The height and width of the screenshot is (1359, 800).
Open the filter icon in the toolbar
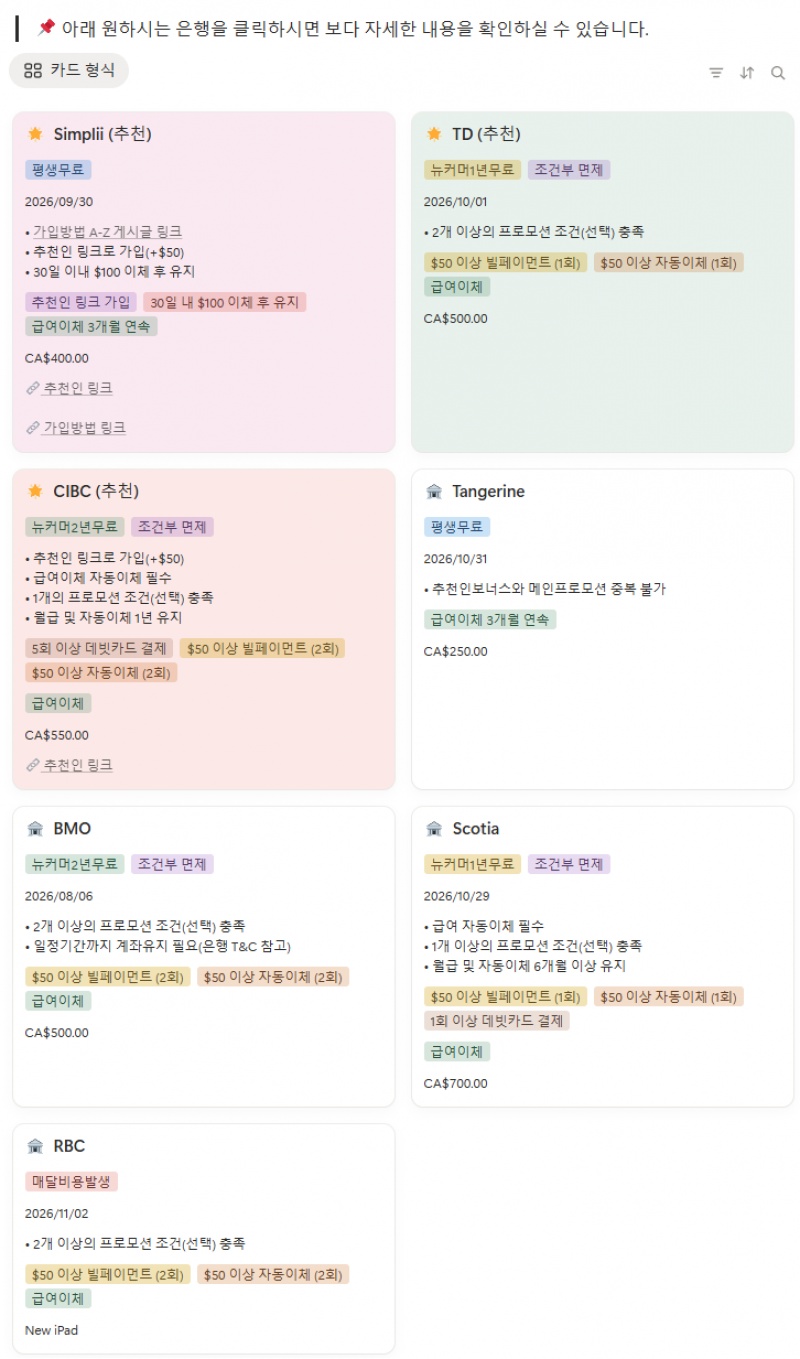[716, 72]
